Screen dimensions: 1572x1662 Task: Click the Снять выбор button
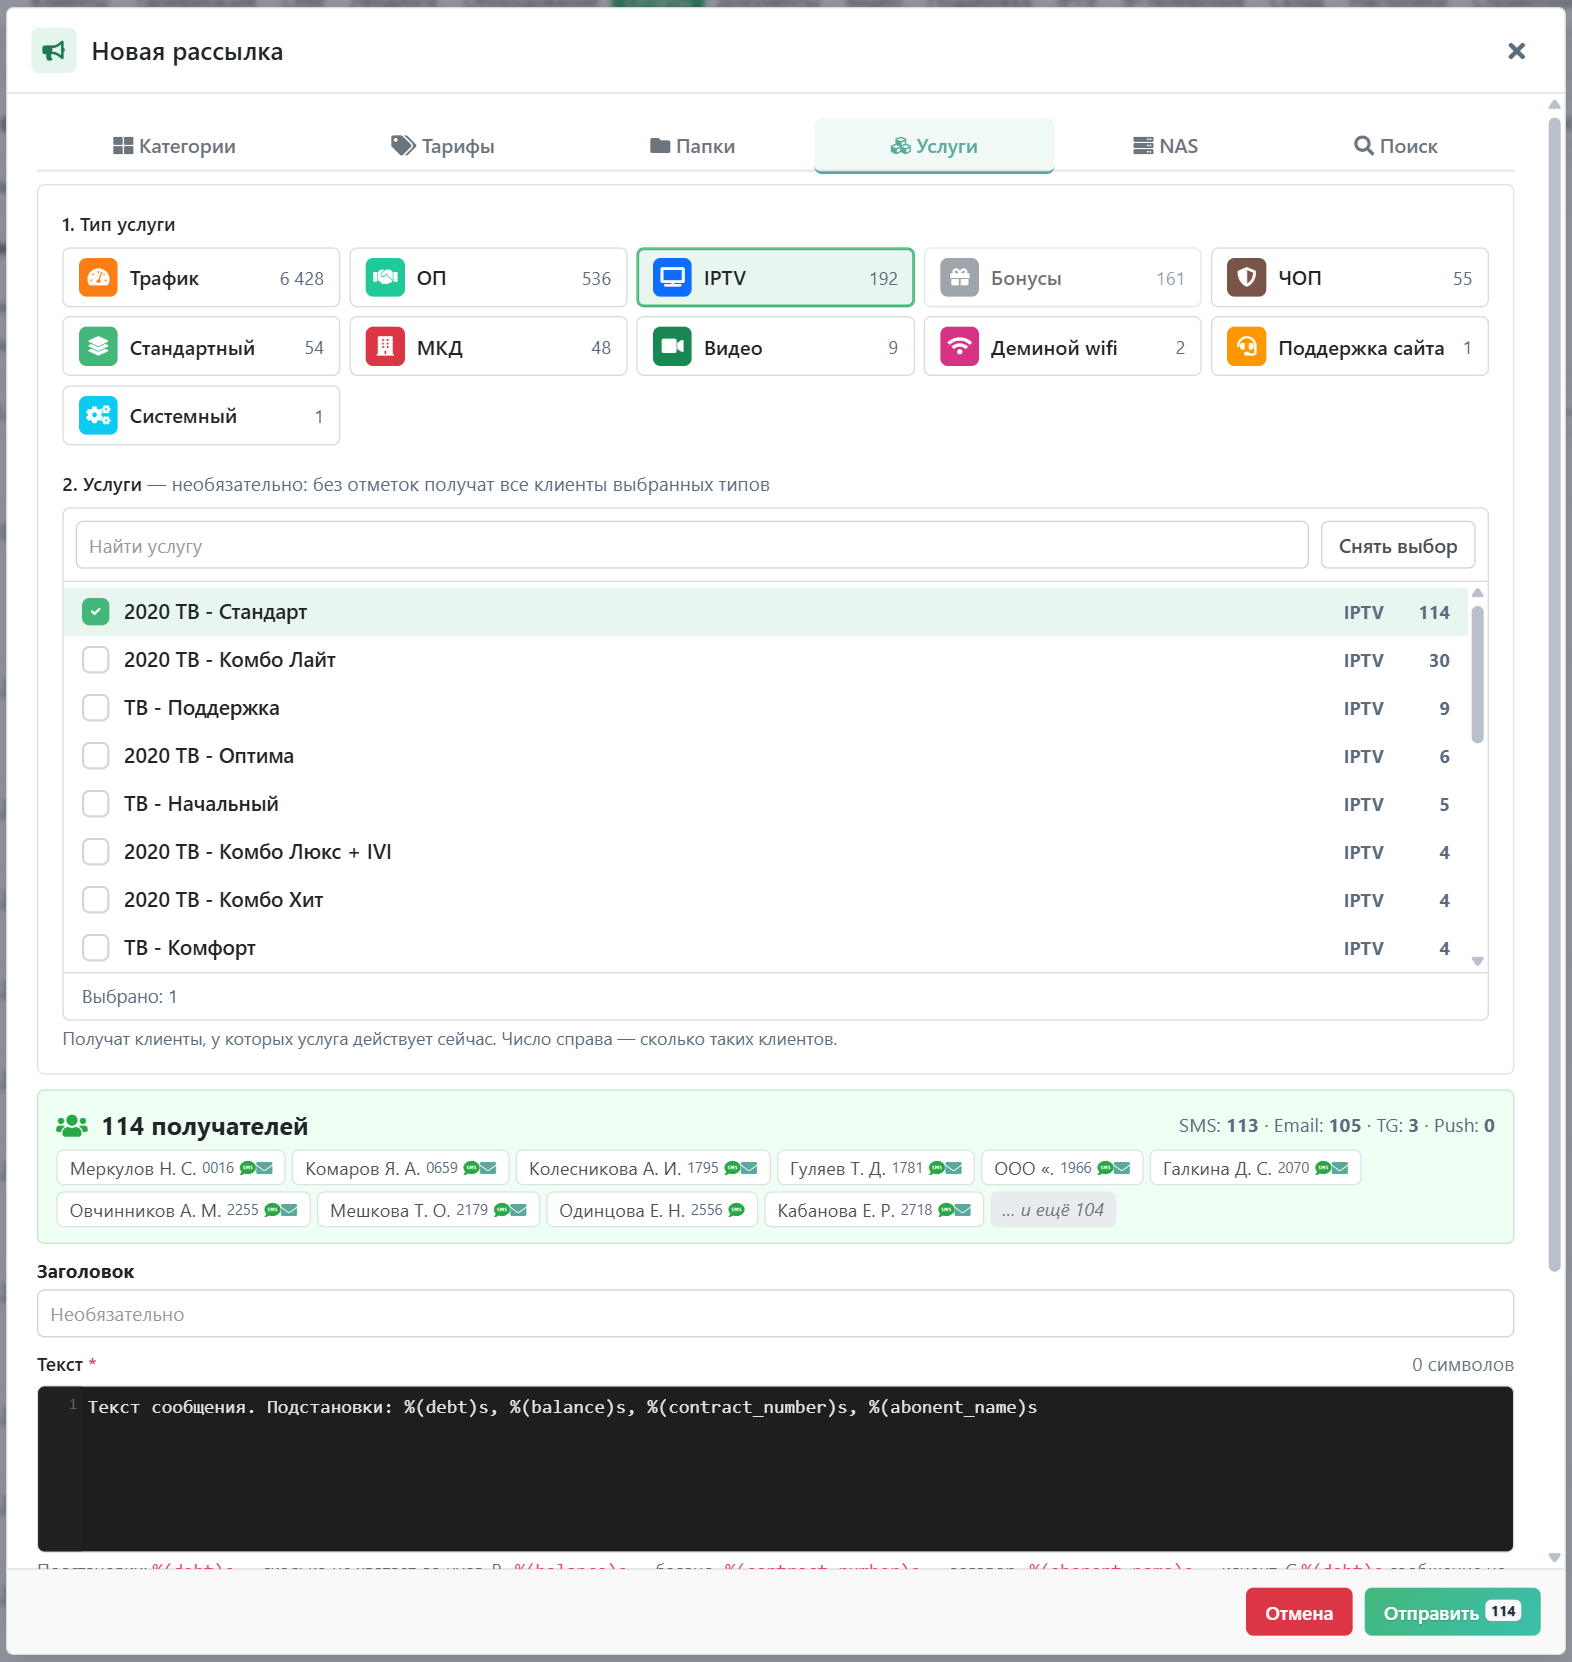[1398, 546]
